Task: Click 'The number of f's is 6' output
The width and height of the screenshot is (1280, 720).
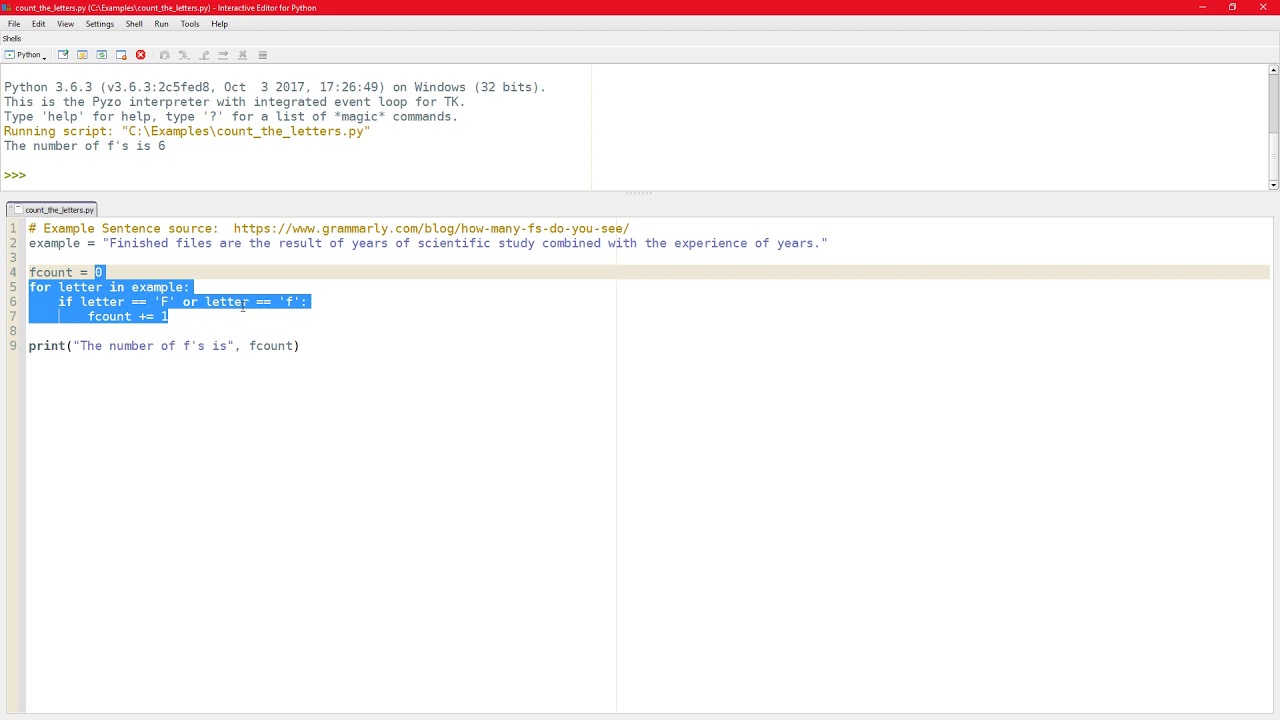Action: [85, 146]
